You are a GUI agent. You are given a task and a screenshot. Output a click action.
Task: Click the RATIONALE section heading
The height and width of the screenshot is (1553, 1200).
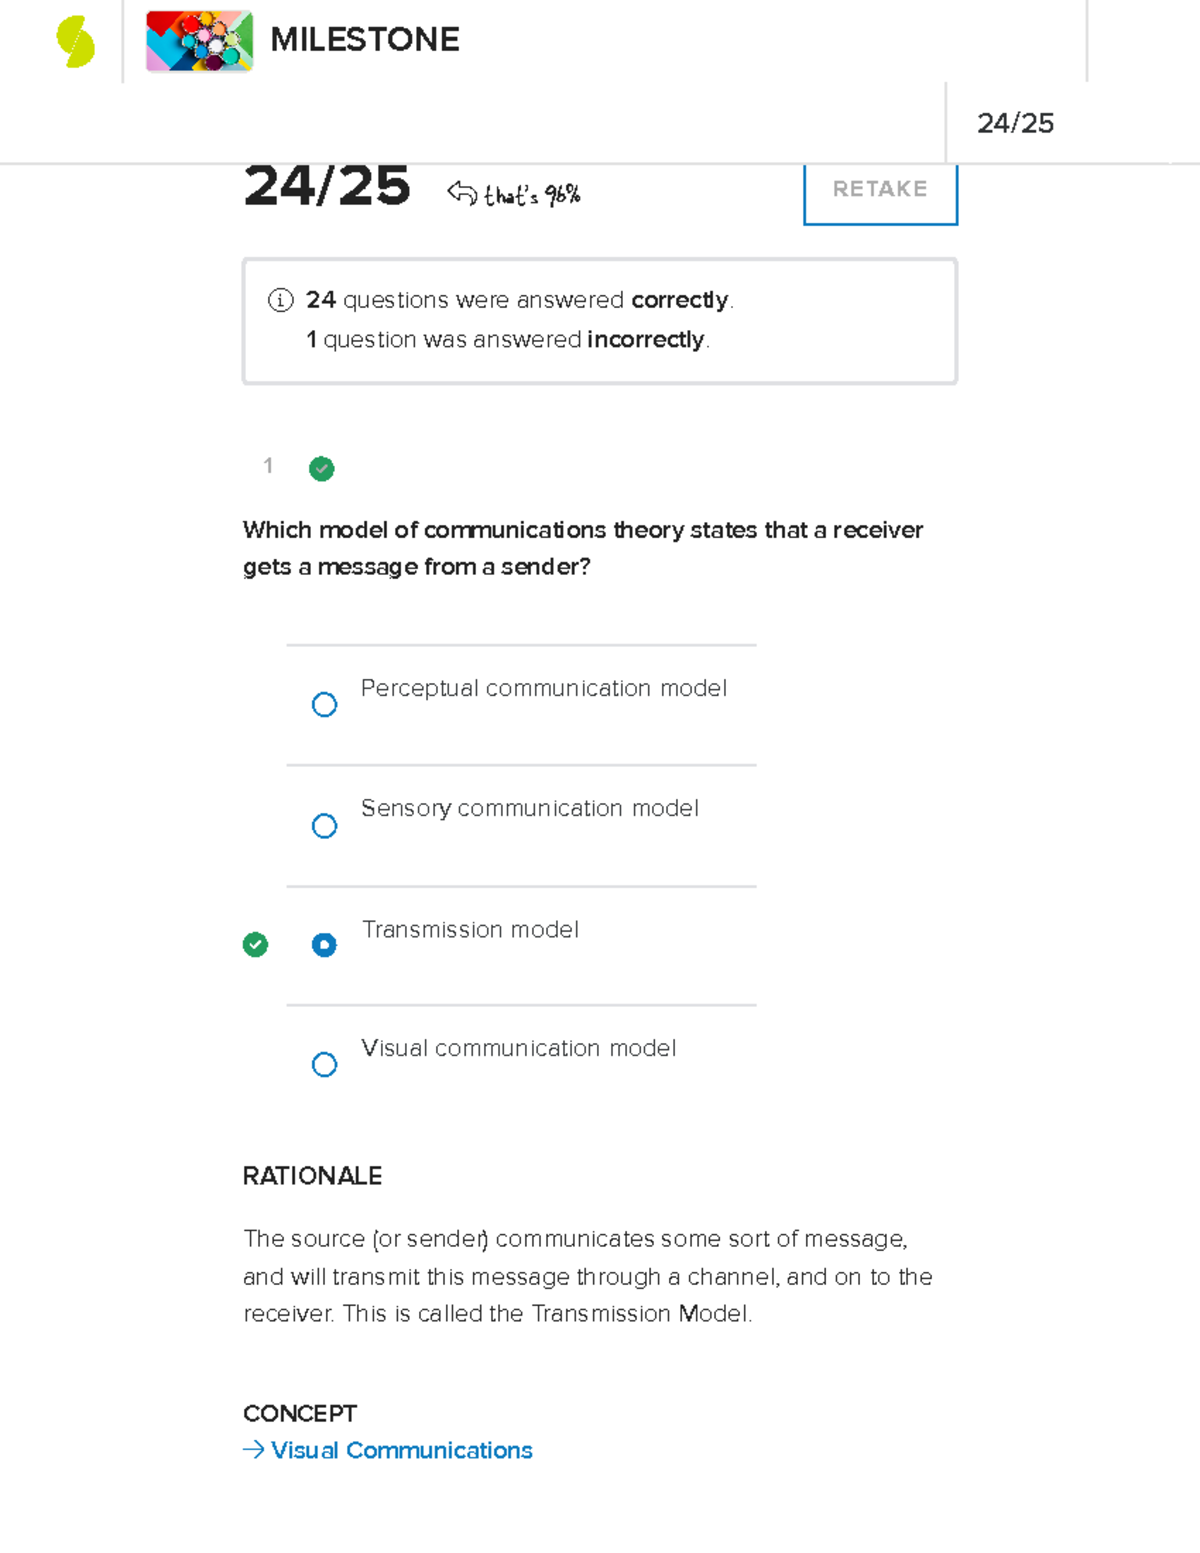click(x=312, y=1176)
